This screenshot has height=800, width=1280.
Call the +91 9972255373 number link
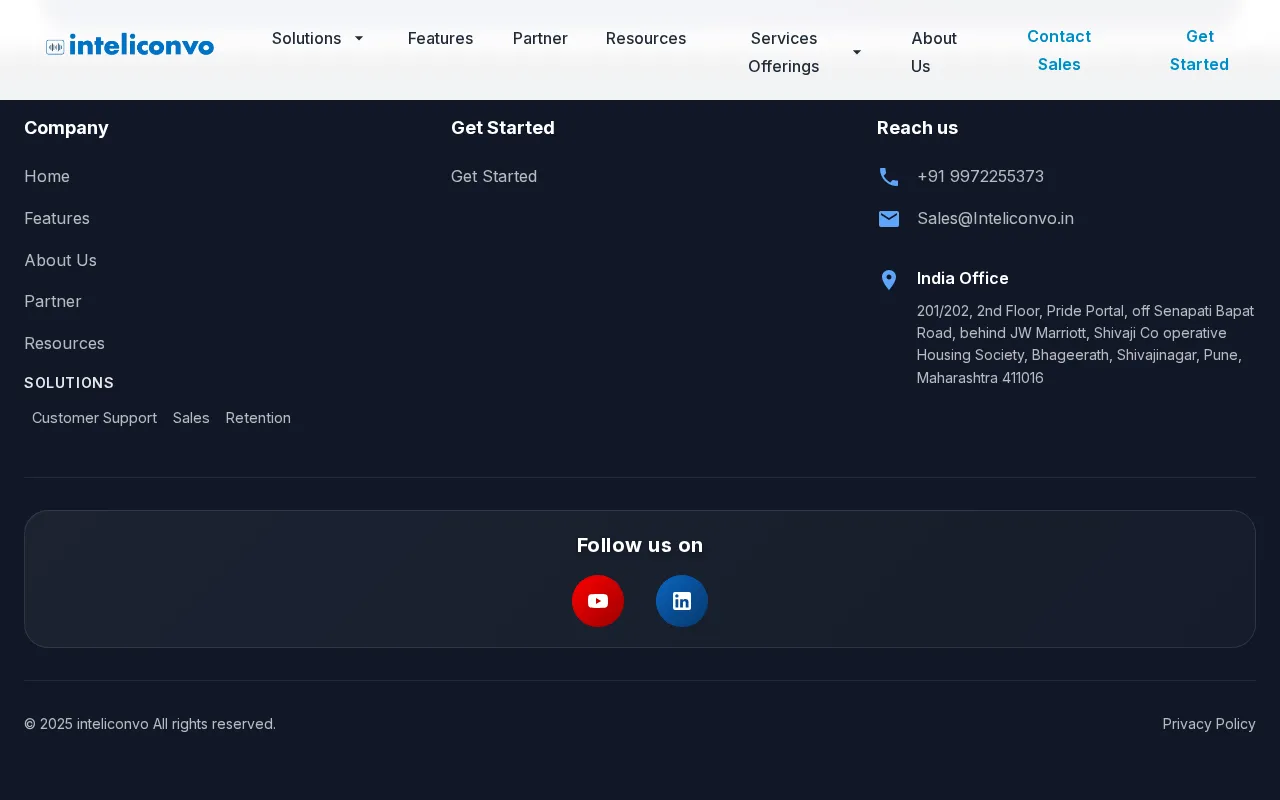coord(980,176)
